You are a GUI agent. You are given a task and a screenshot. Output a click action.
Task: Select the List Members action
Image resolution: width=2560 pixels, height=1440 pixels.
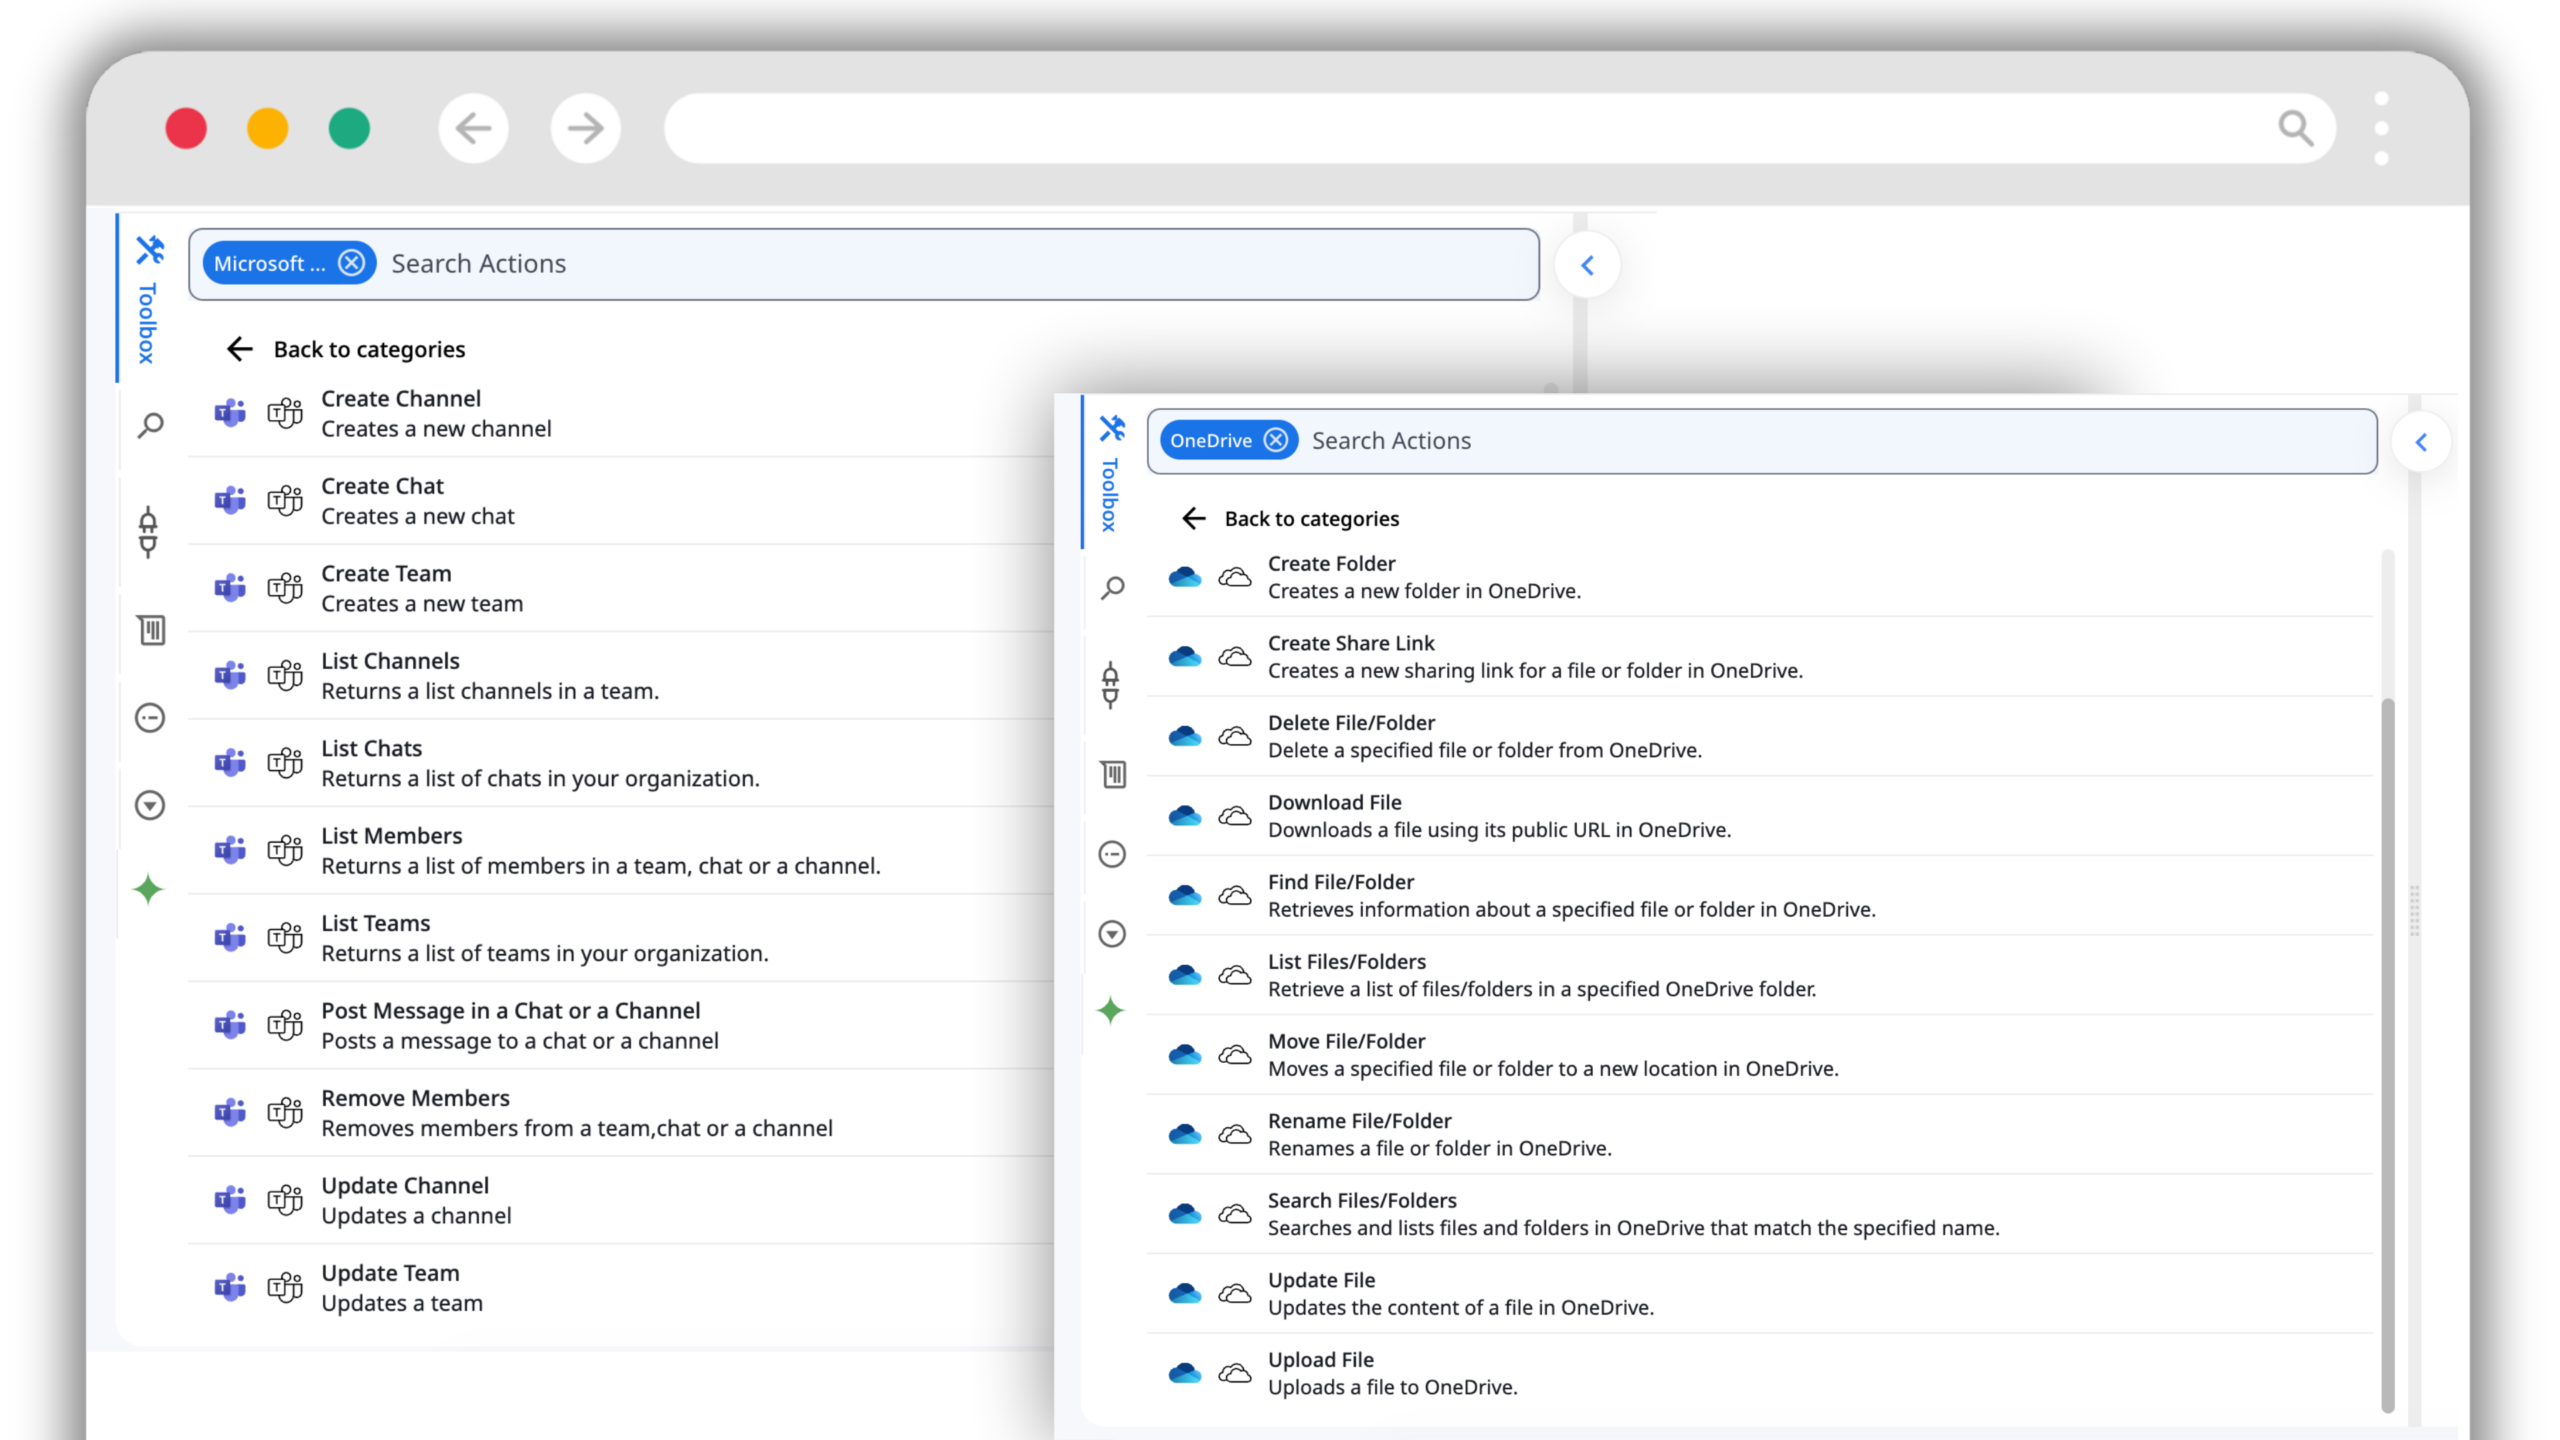click(620, 851)
